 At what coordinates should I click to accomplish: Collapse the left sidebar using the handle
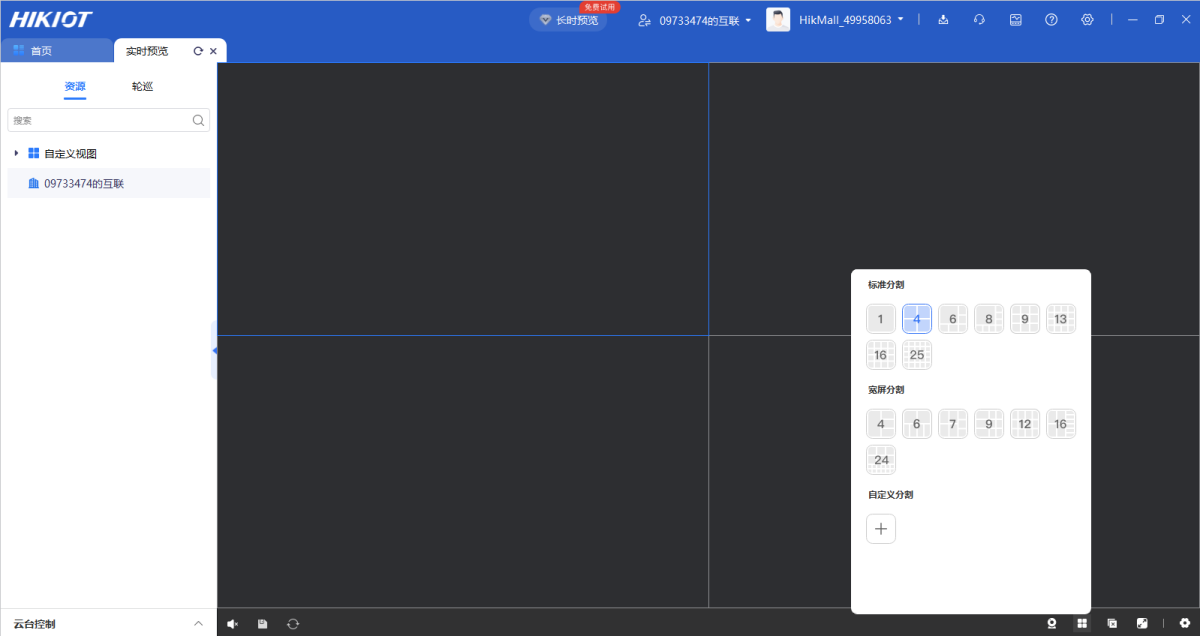[214, 350]
